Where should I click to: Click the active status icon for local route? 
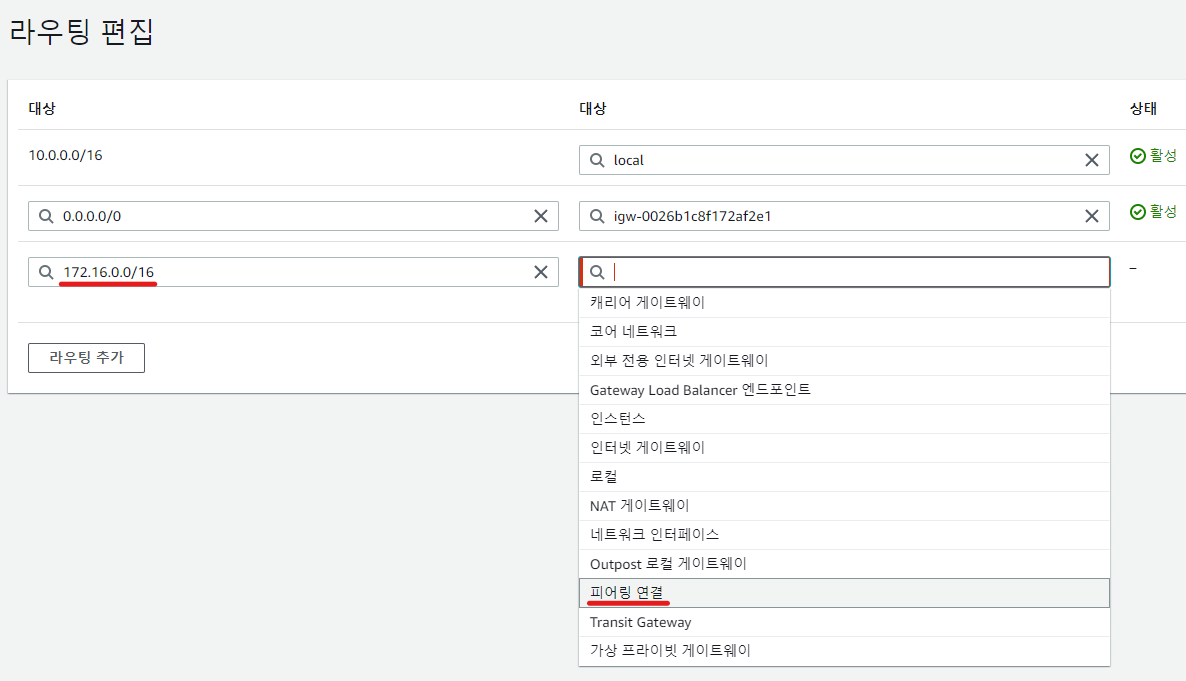(x=1137, y=156)
